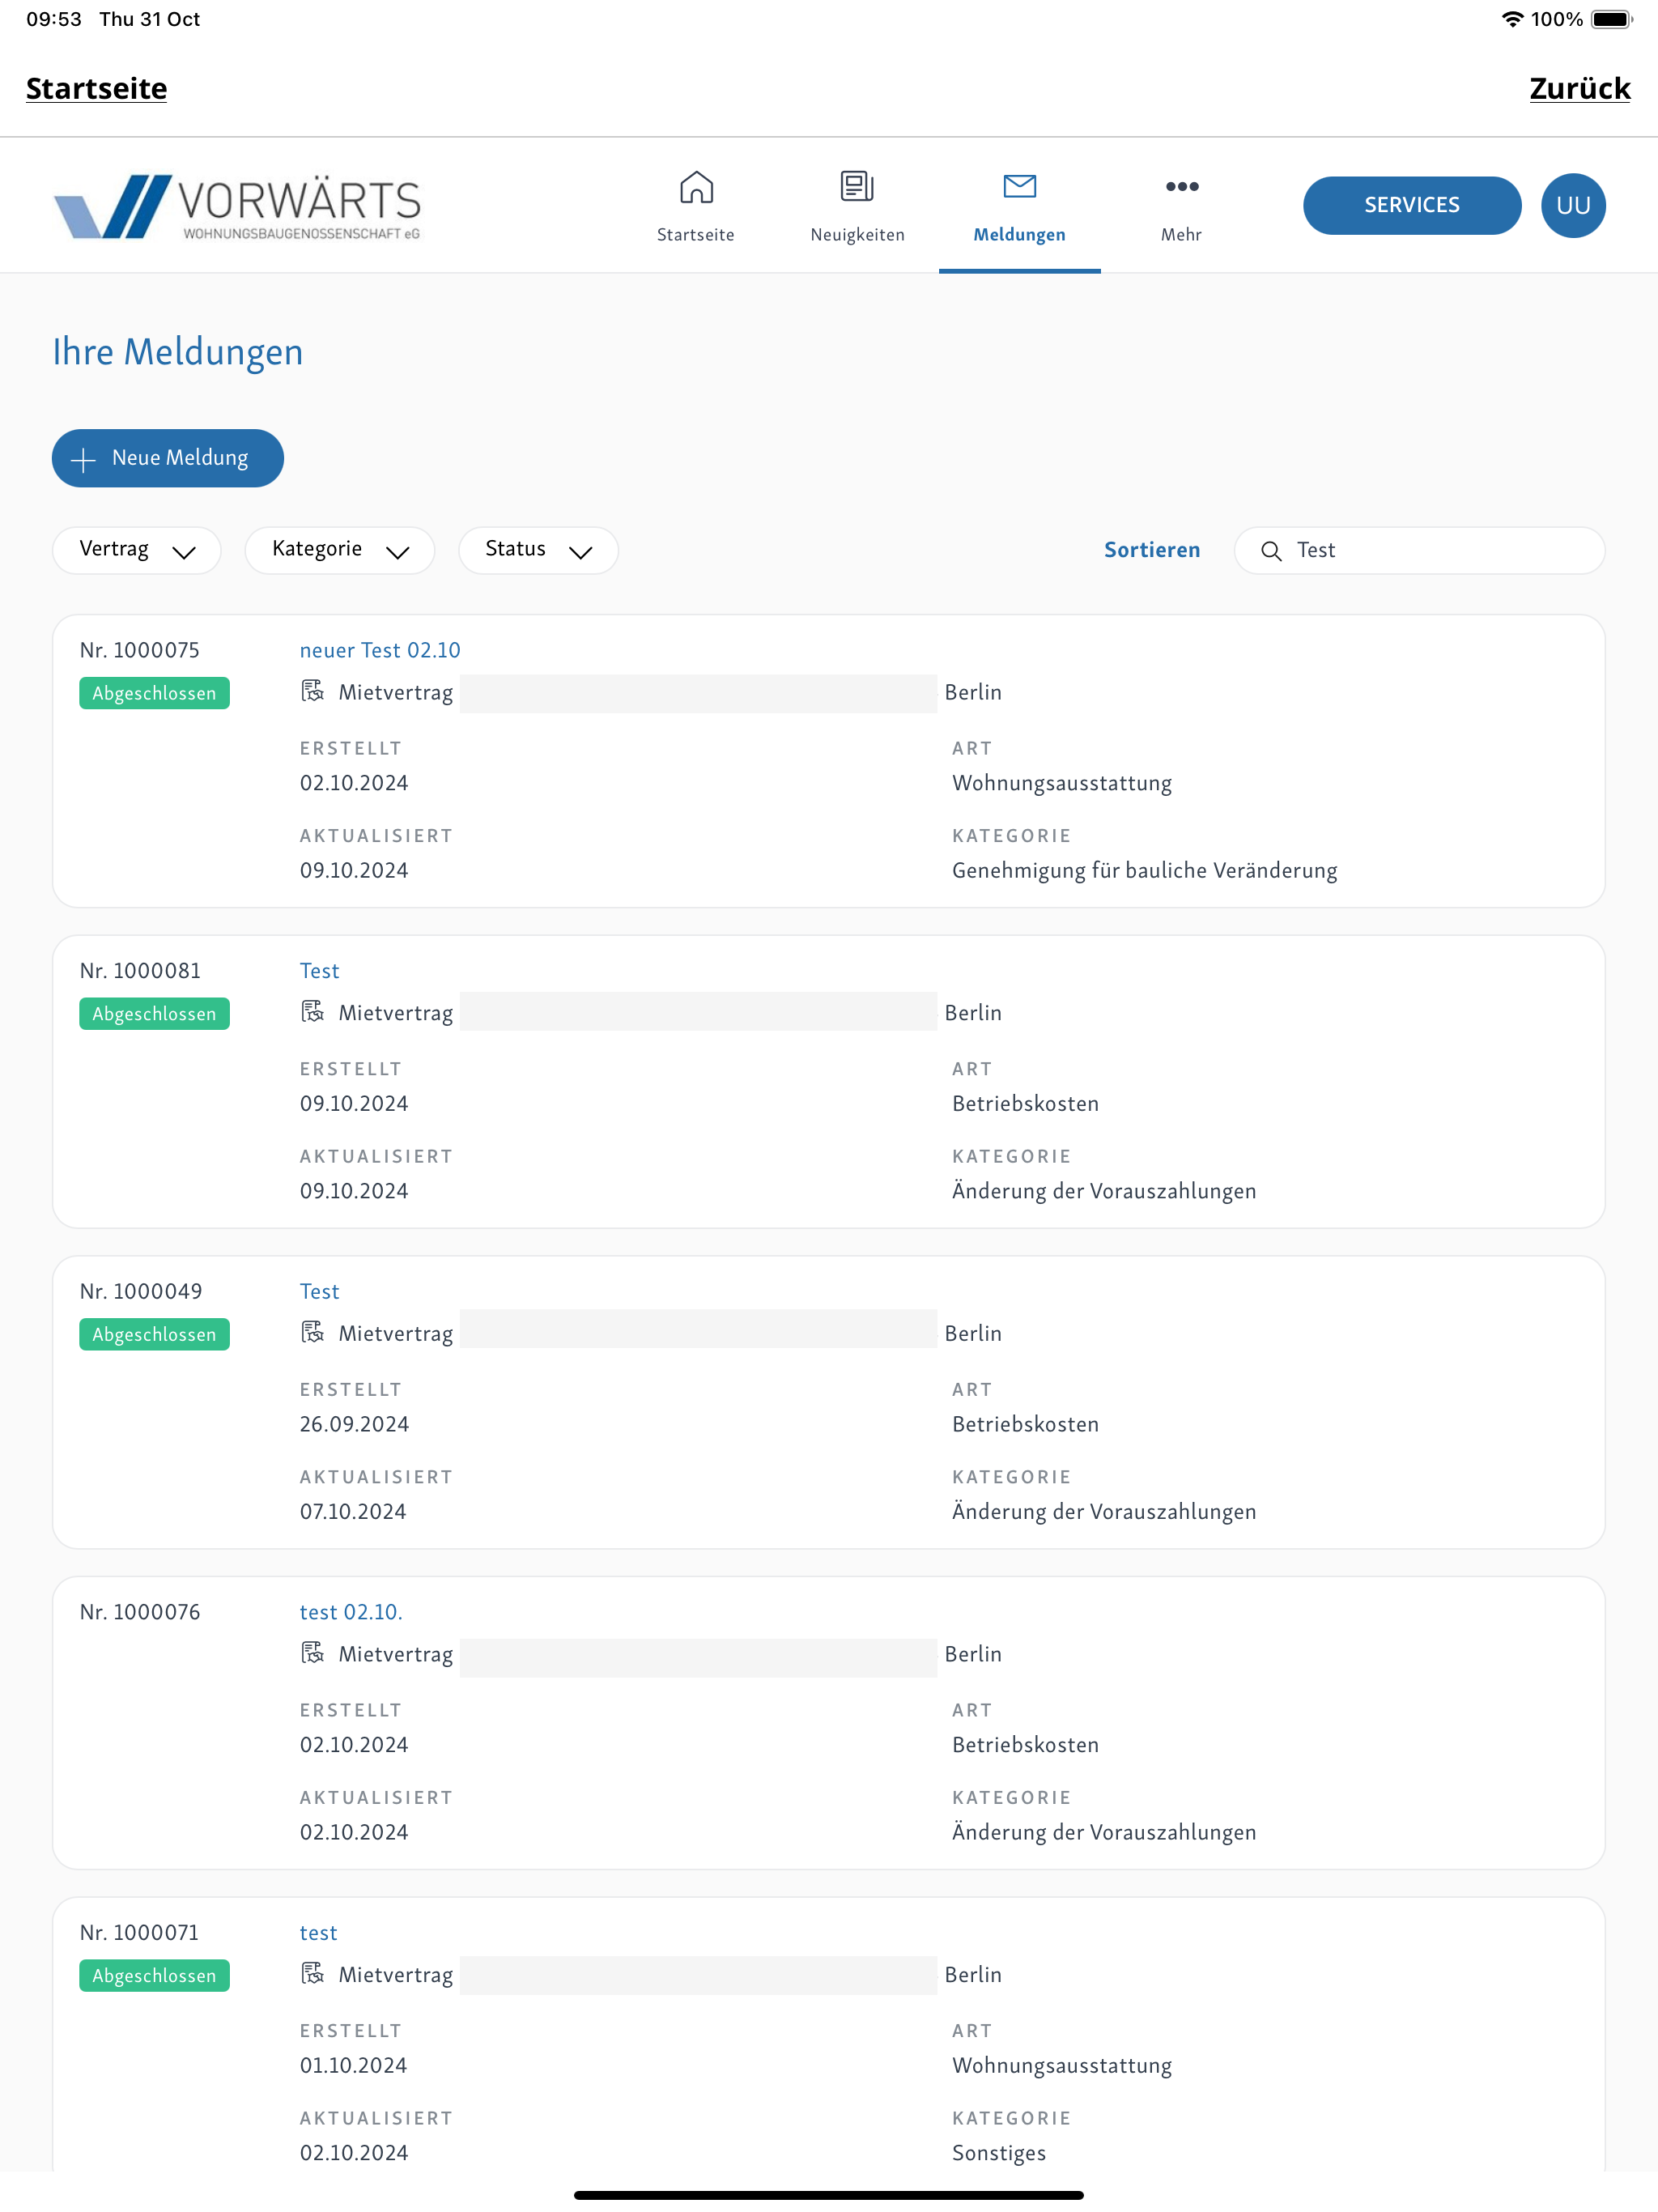The image size is (1658, 2212).
Task: Open the Neuigkeiten news icon
Action: 857,186
